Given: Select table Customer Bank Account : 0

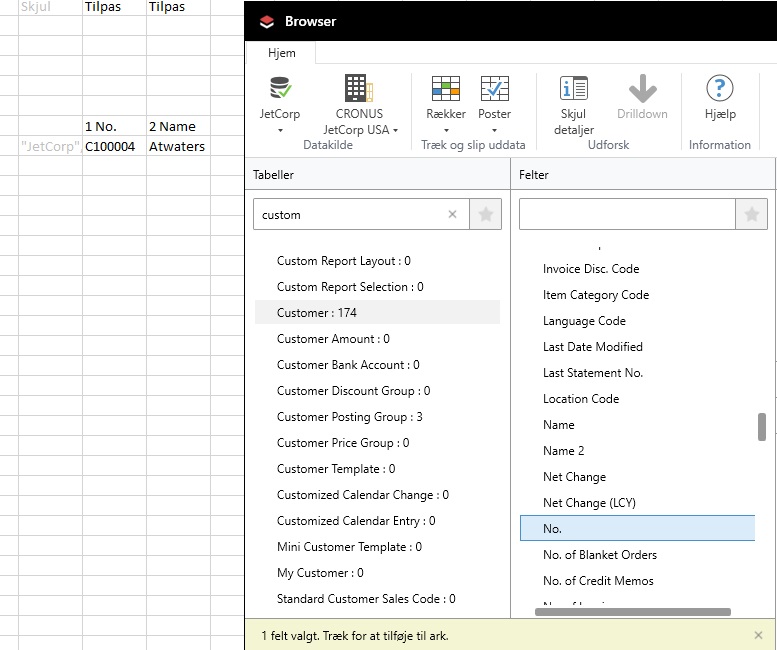Looking at the screenshot, I should [348, 365].
